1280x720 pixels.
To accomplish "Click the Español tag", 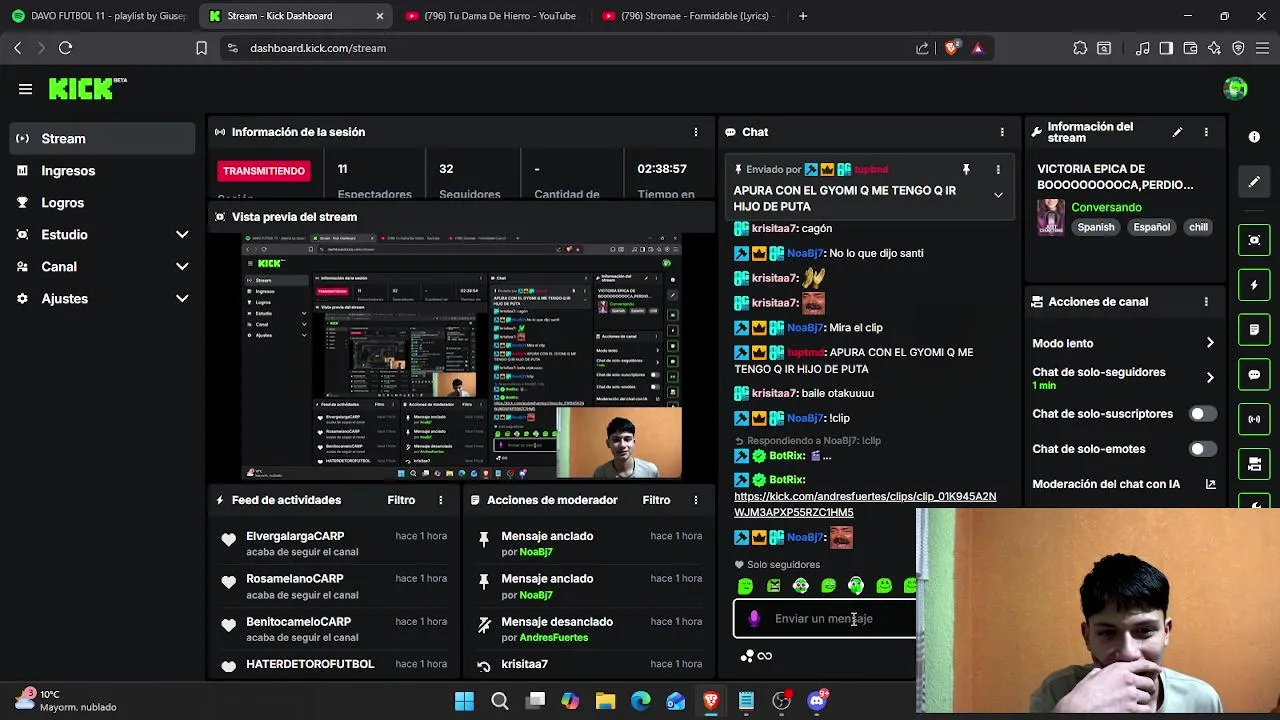I will pos(1151,227).
